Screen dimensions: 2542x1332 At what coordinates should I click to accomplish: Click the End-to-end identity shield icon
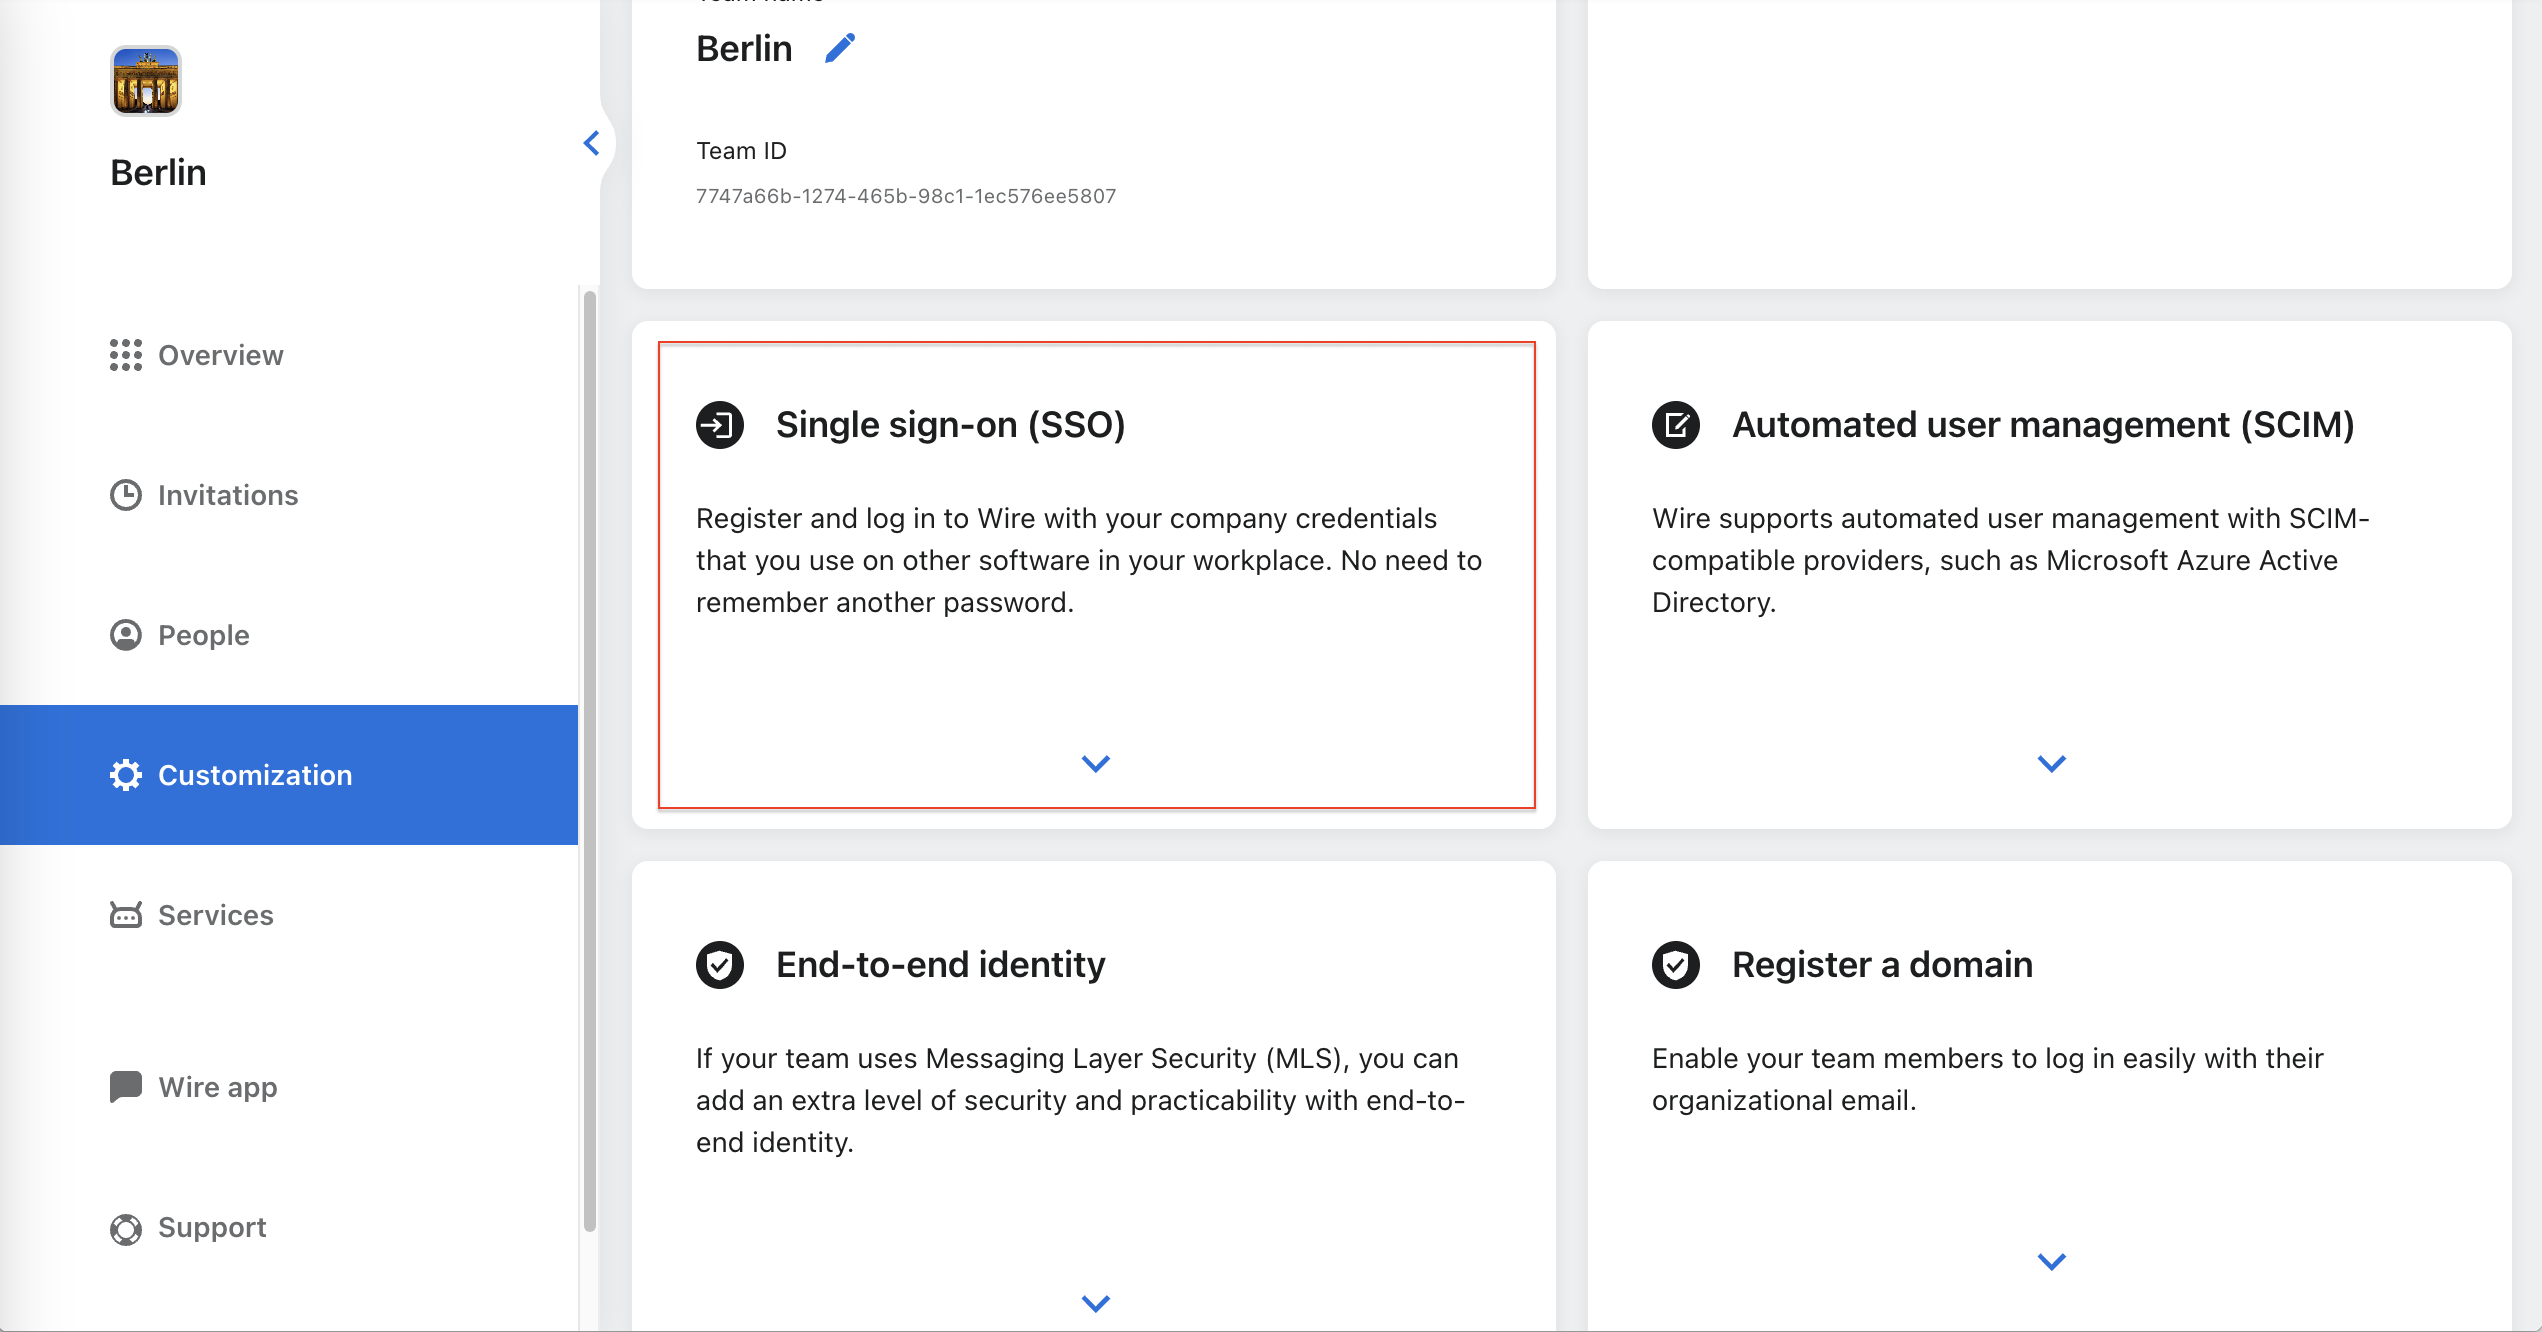point(720,965)
